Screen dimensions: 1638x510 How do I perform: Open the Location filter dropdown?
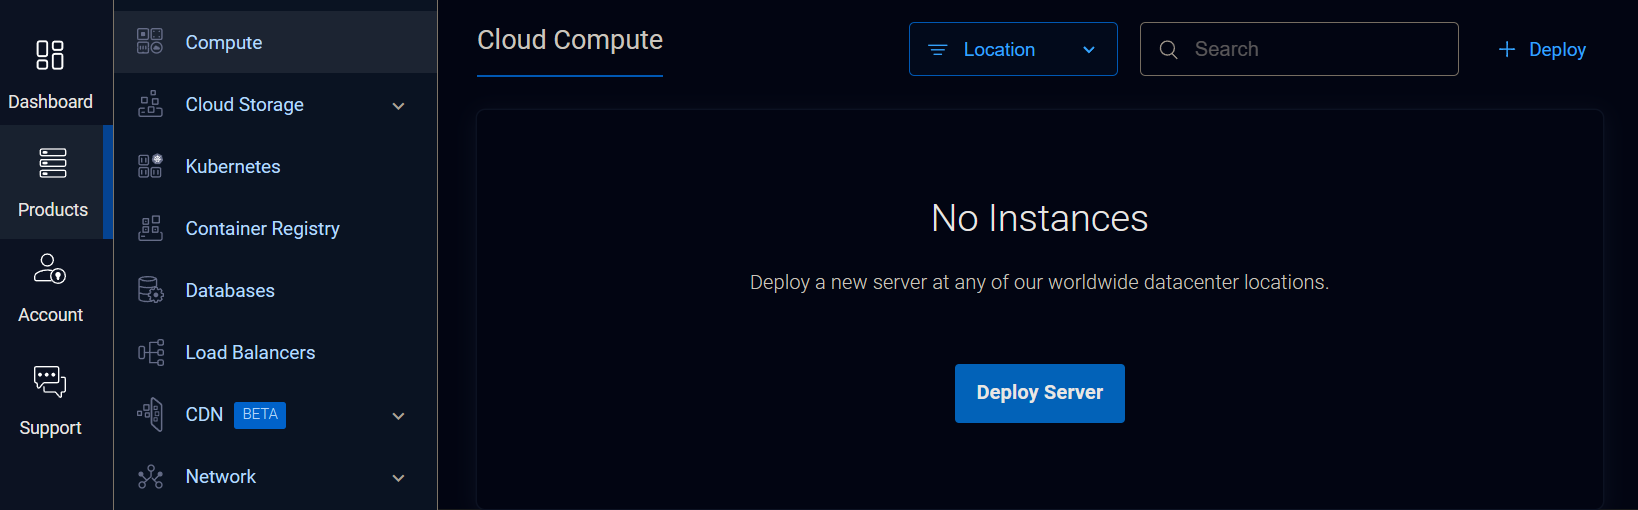pos(1013,49)
